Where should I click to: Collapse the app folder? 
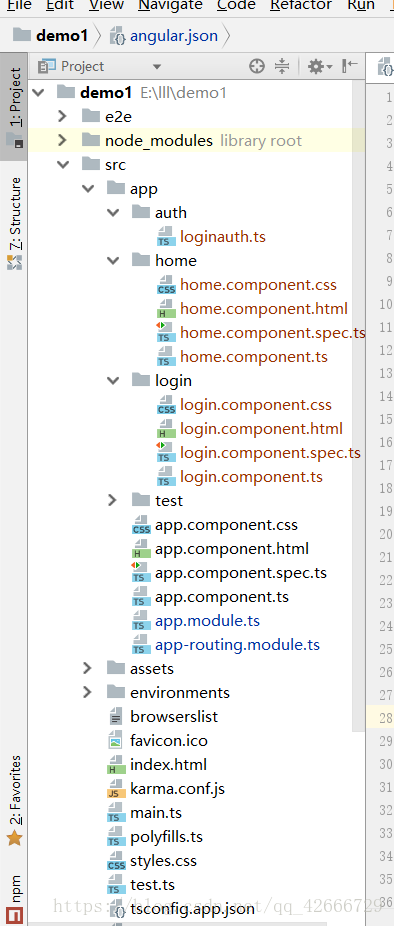tap(88, 189)
